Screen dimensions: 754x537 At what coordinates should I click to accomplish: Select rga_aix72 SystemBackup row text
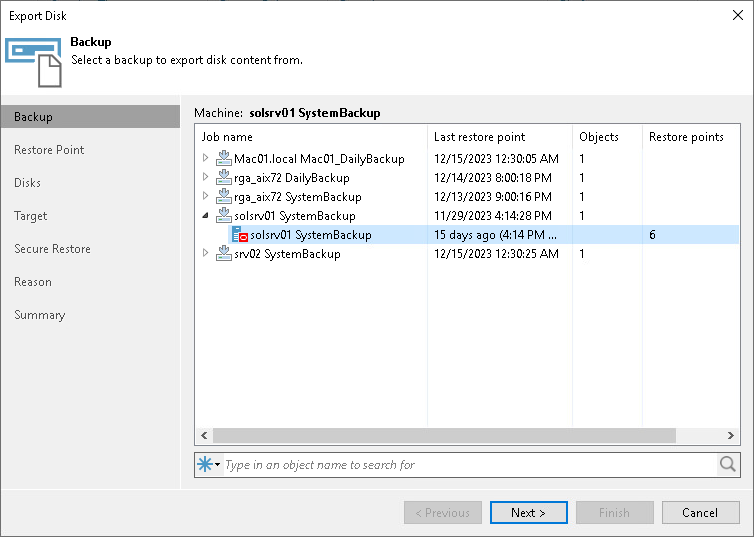click(x=298, y=197)
